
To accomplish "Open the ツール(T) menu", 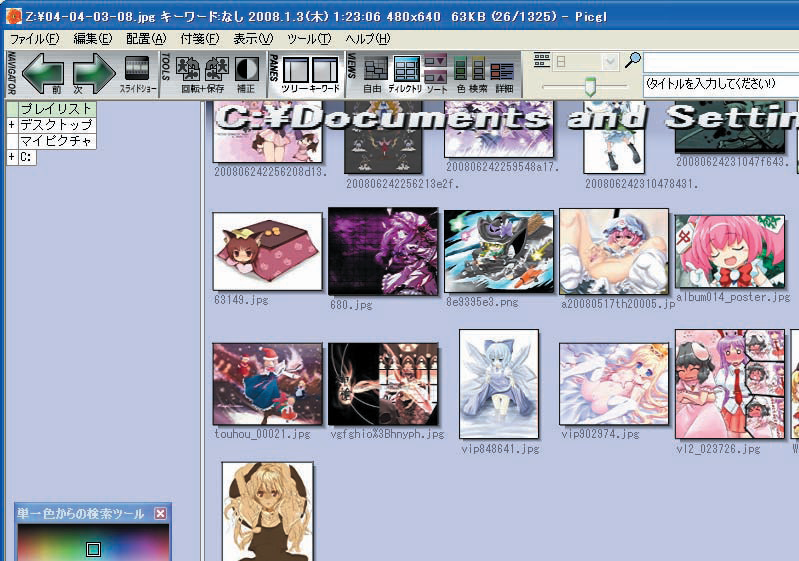I will coord(309,39).
